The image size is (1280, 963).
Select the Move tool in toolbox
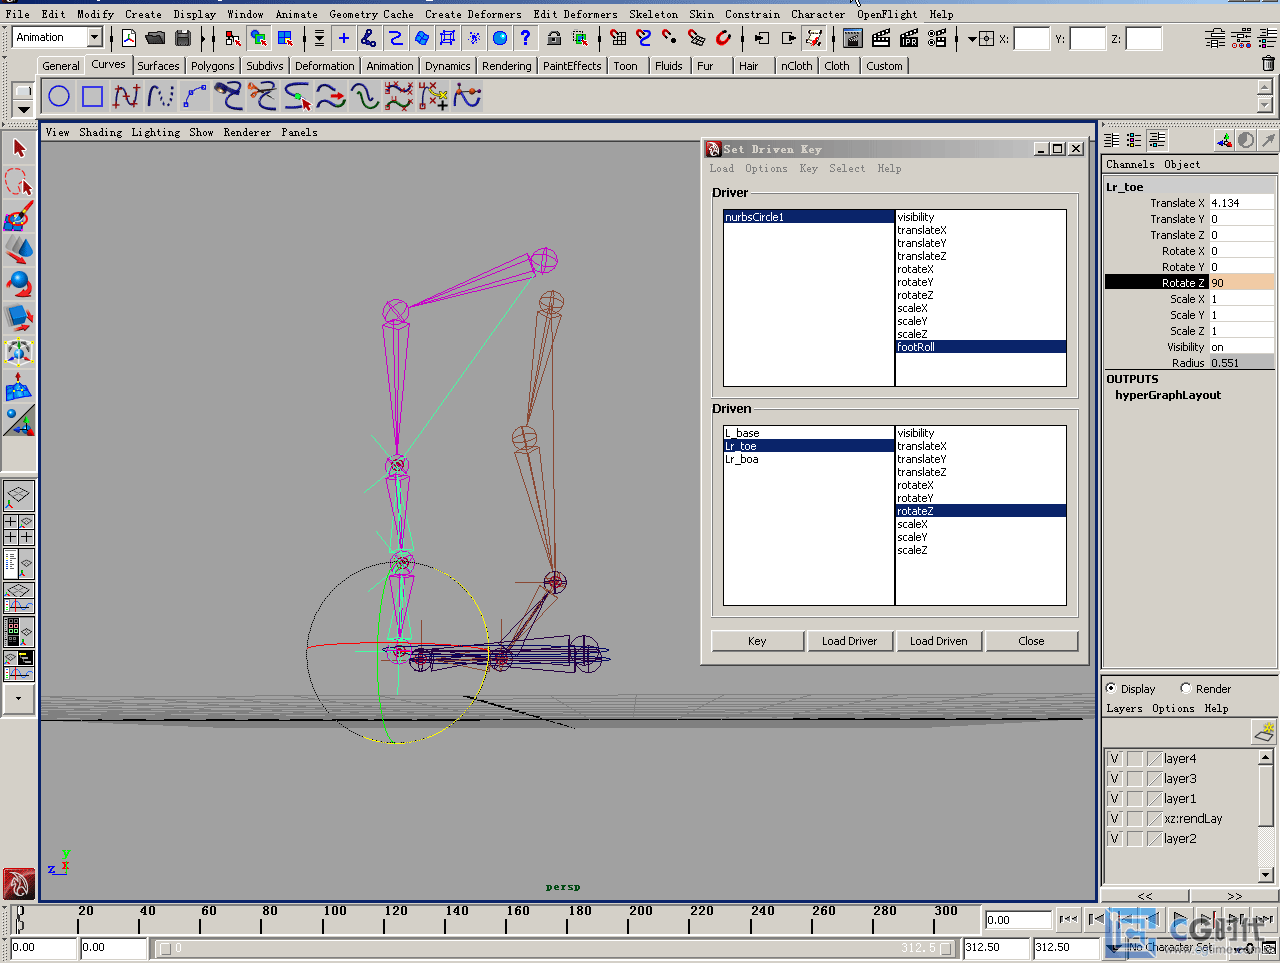(19, 250)
